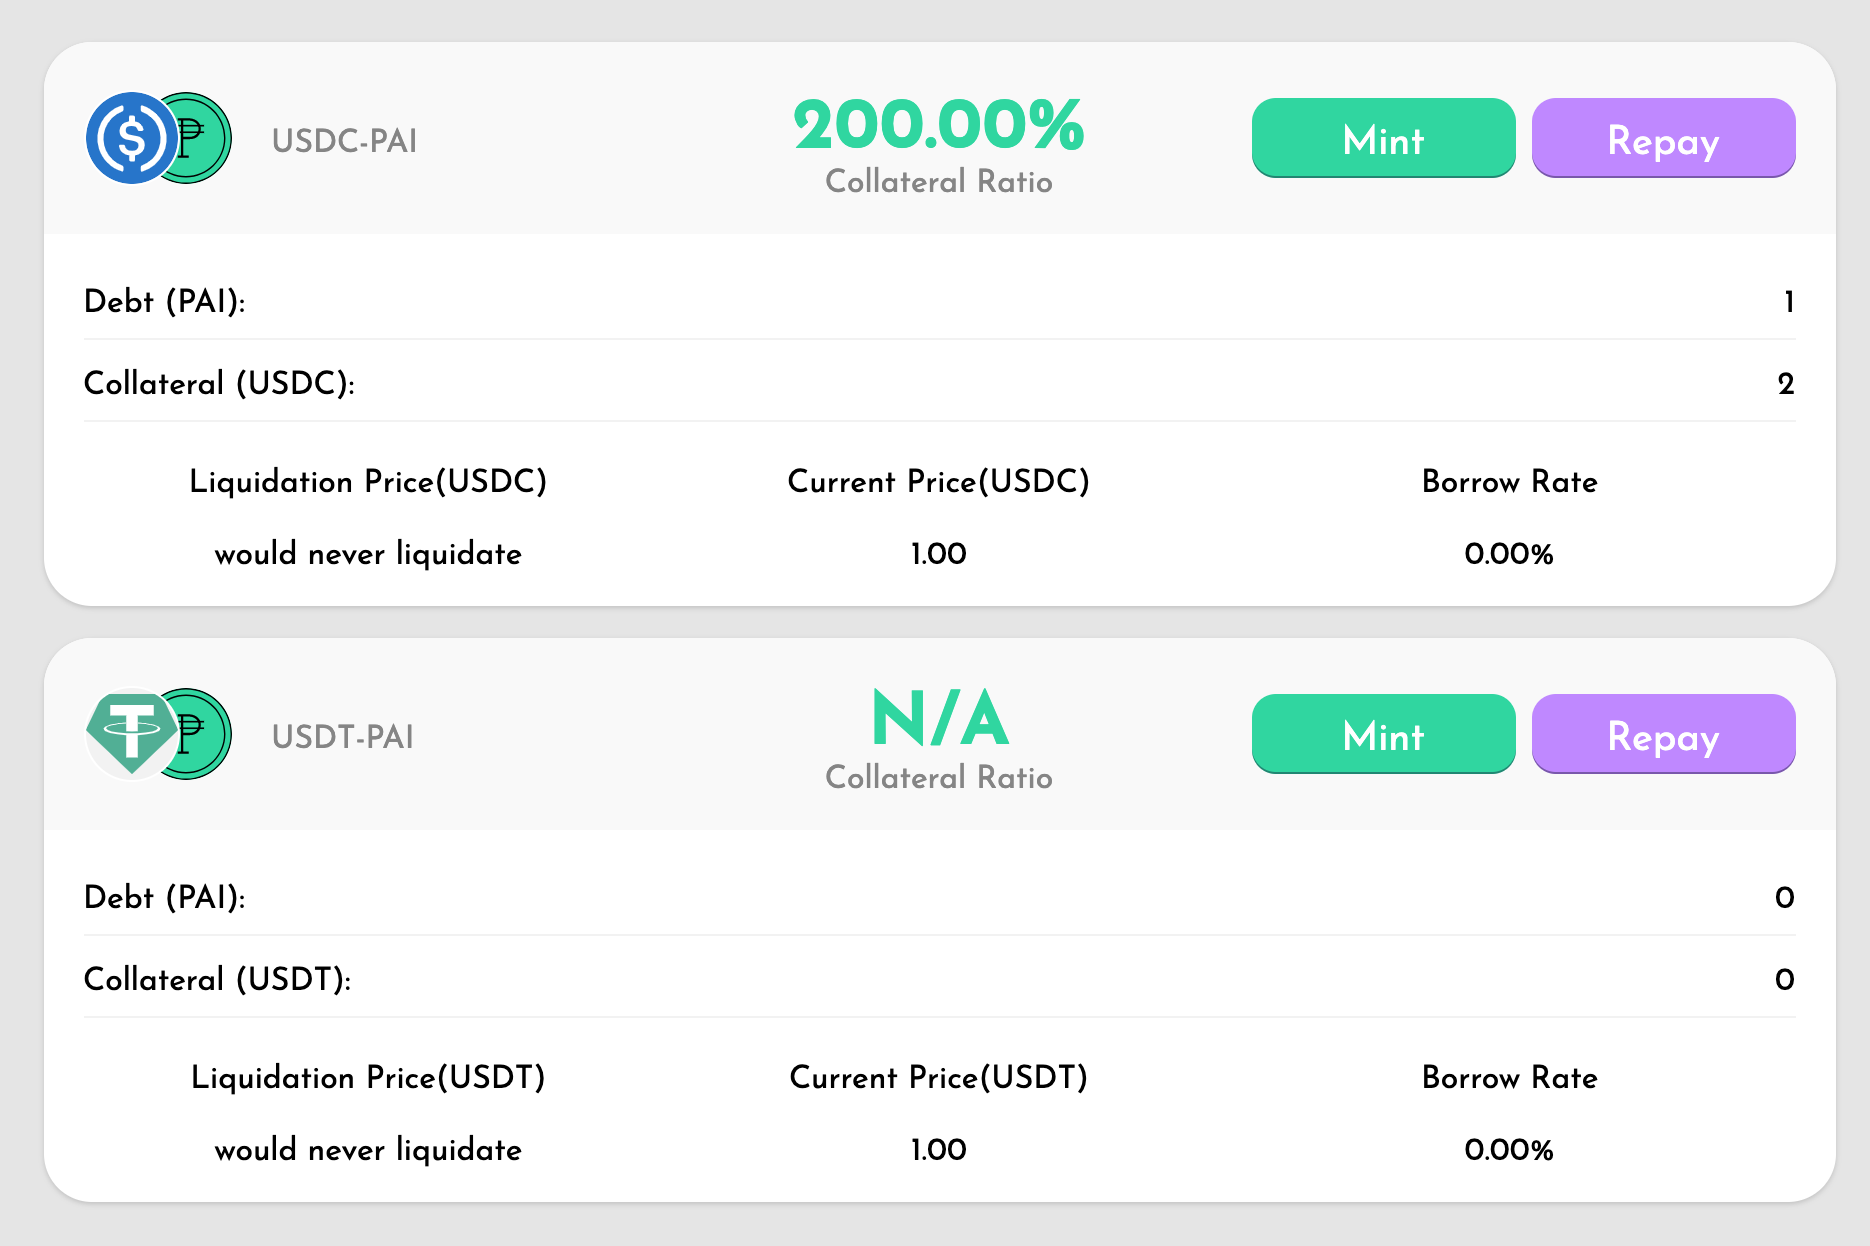Click the Current Price(USDC) heading
The width and height of the screenshot is (1870, 1246).
coord(938,482)
